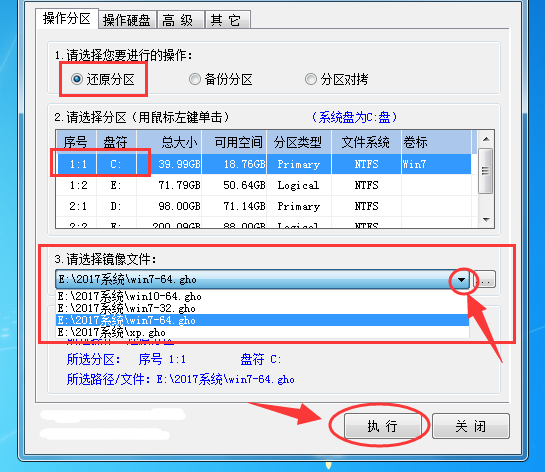This screenshot has width=545, height=472.
Task: Choose E:\2017系统\xp.gho from list
Action: [x=262, y=332]
